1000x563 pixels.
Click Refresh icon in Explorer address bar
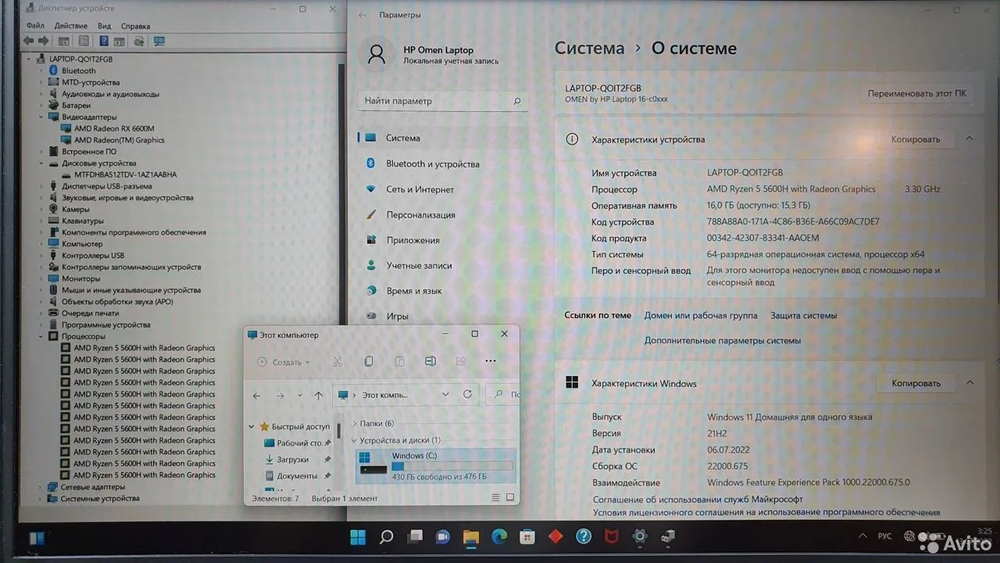[467, 395]
